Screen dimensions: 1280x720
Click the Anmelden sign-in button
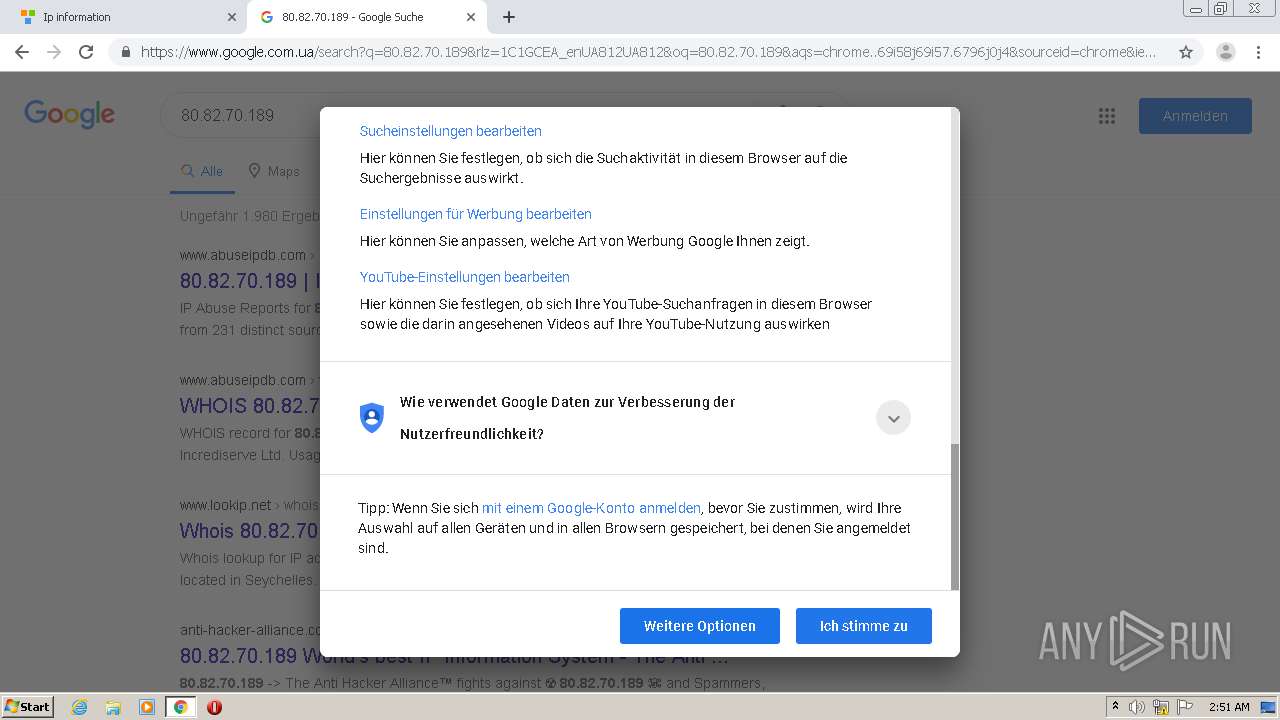pyautogui.click(x=1195, y=116)
